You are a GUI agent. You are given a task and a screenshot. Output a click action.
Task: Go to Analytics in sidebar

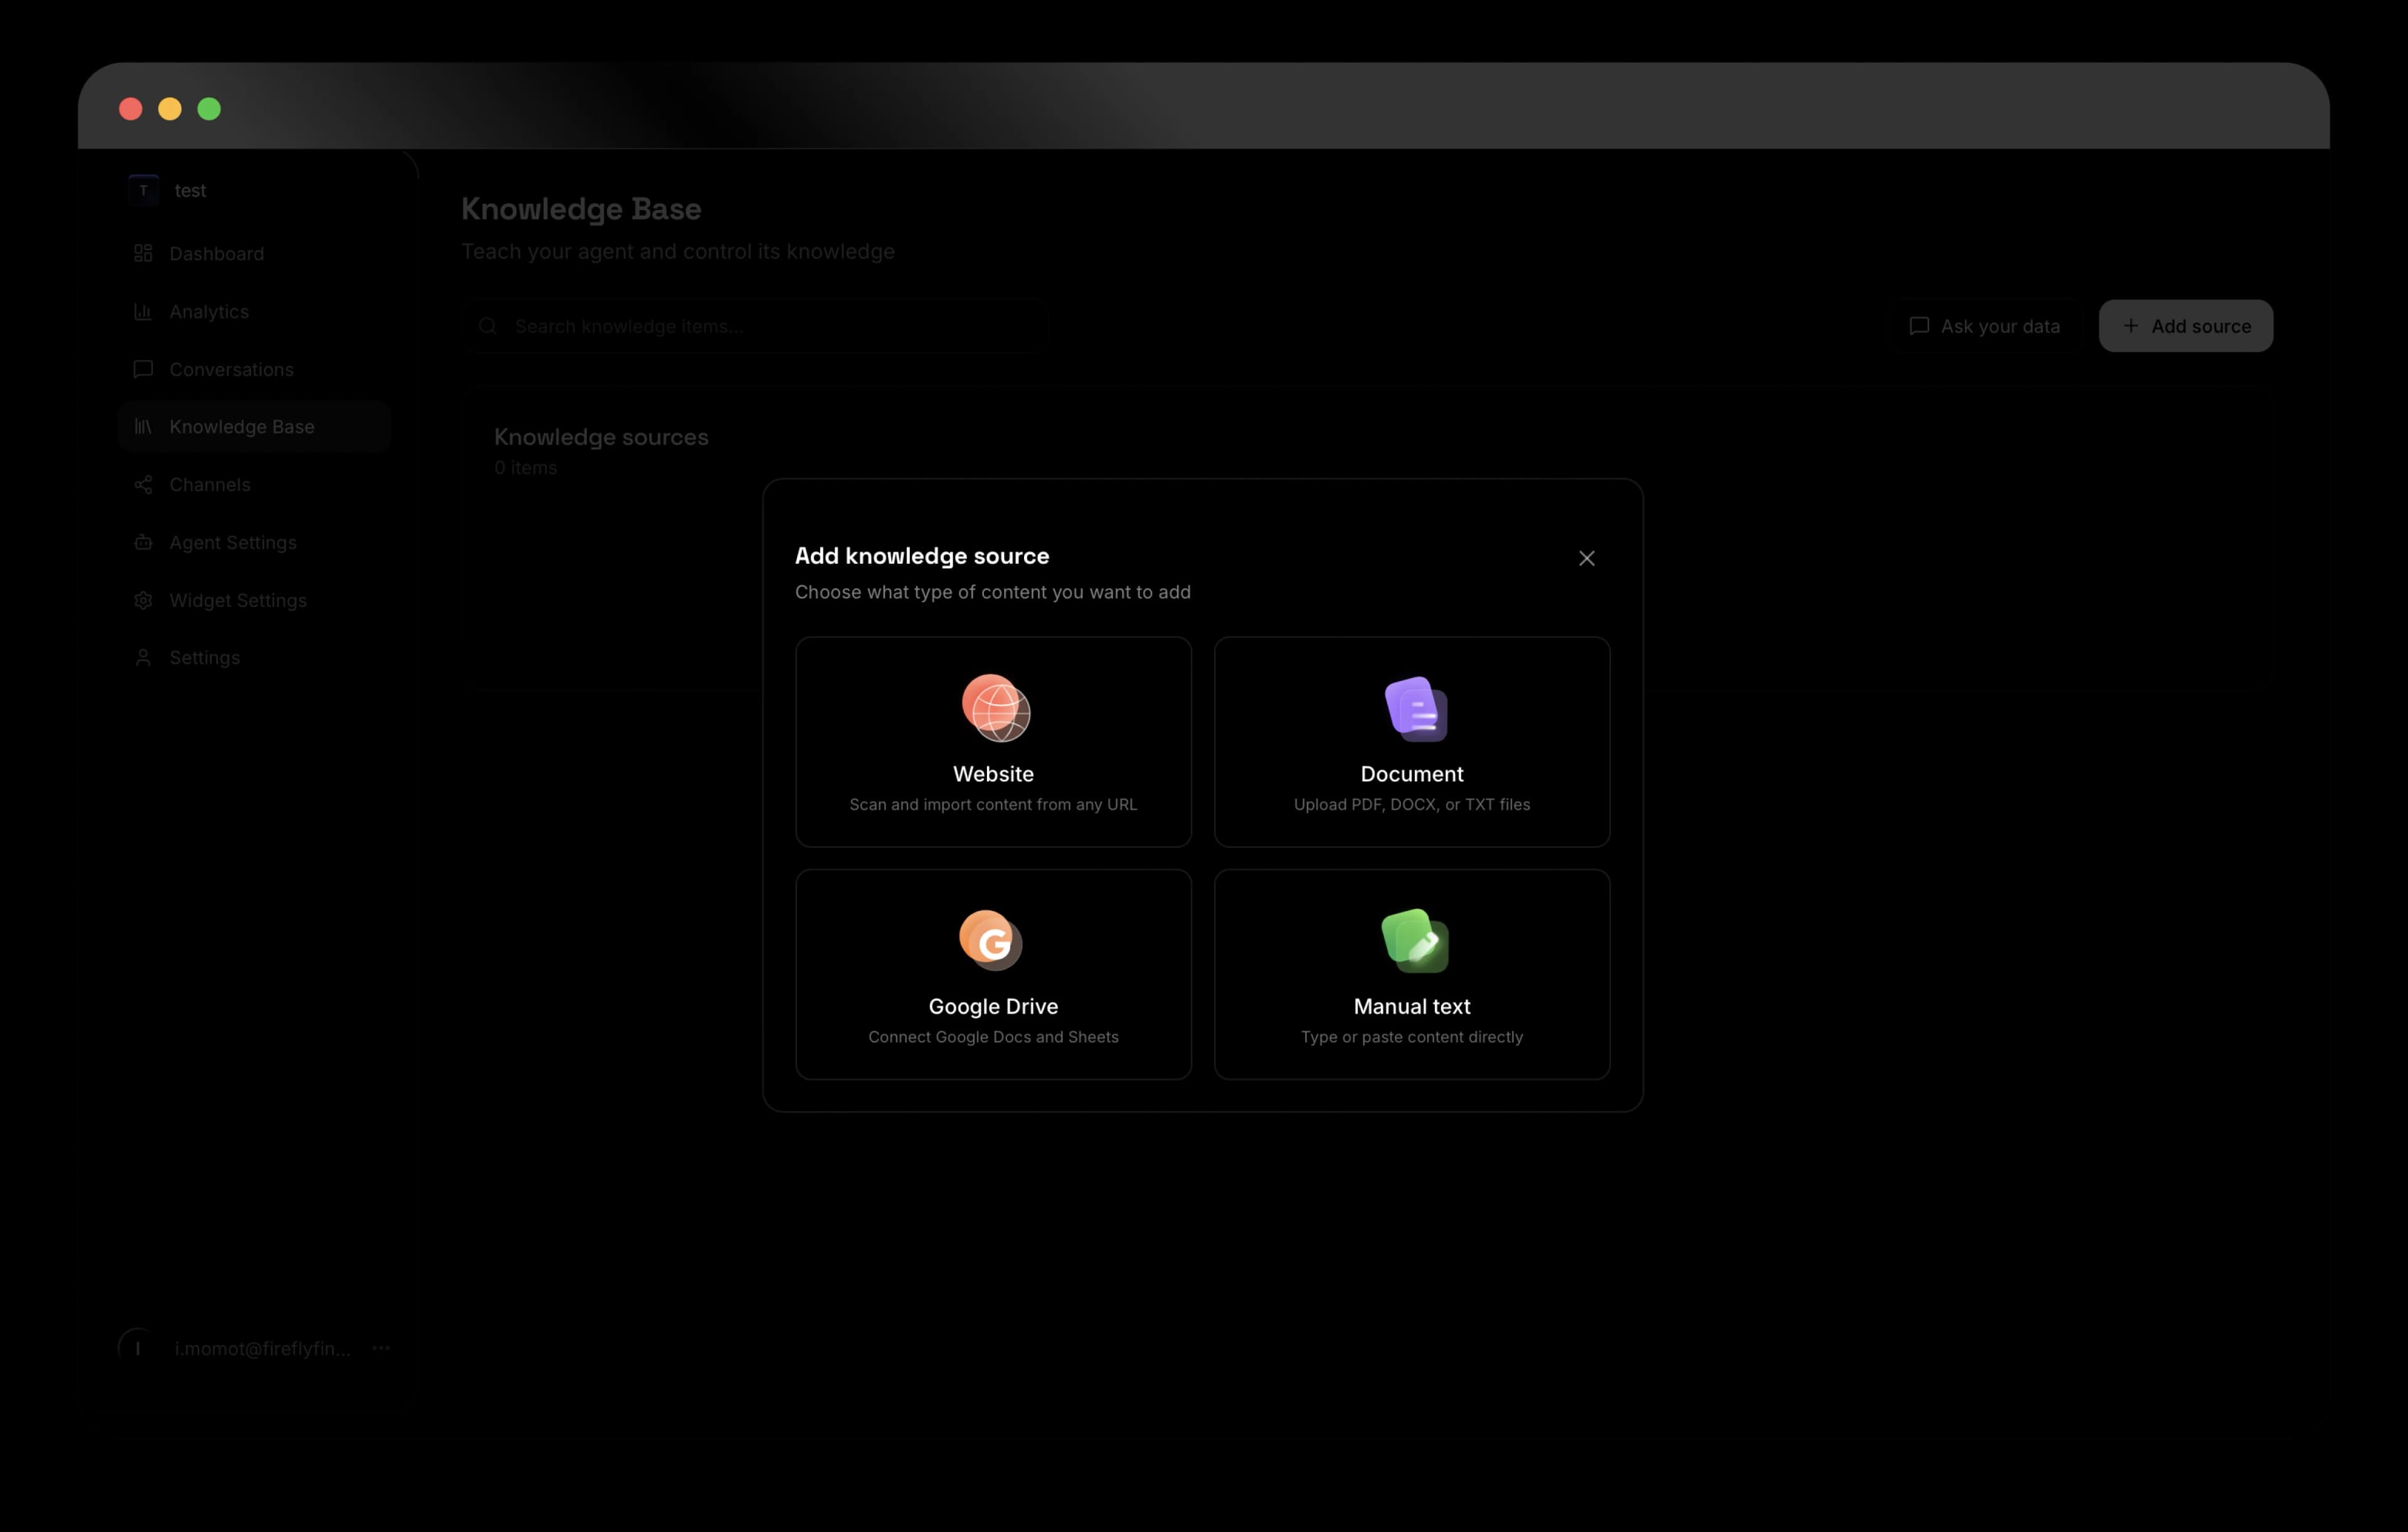pyautogui.click(x=208, y=312)
